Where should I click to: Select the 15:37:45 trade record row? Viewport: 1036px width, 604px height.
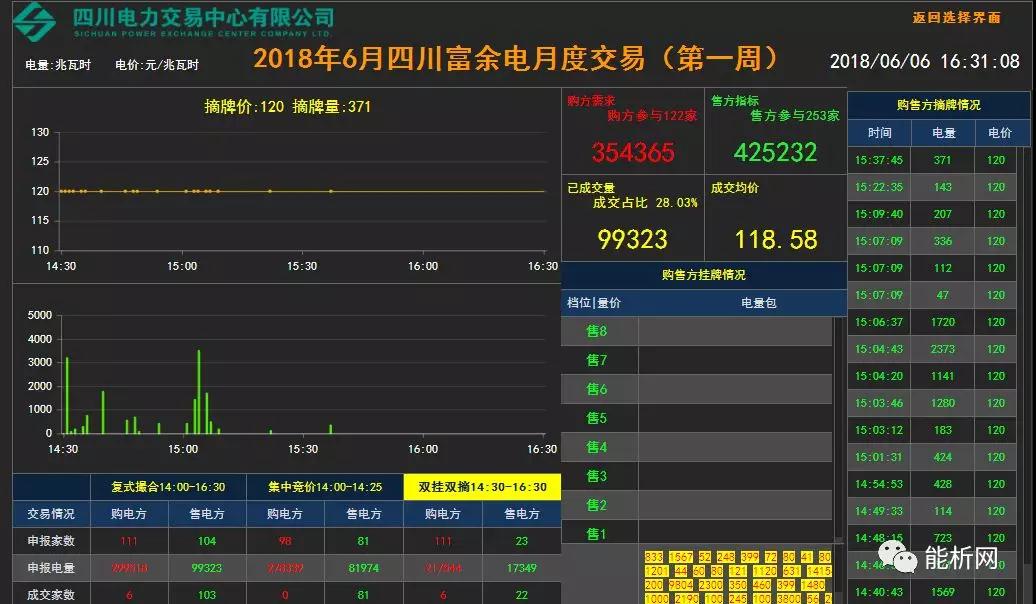(938, 160)
